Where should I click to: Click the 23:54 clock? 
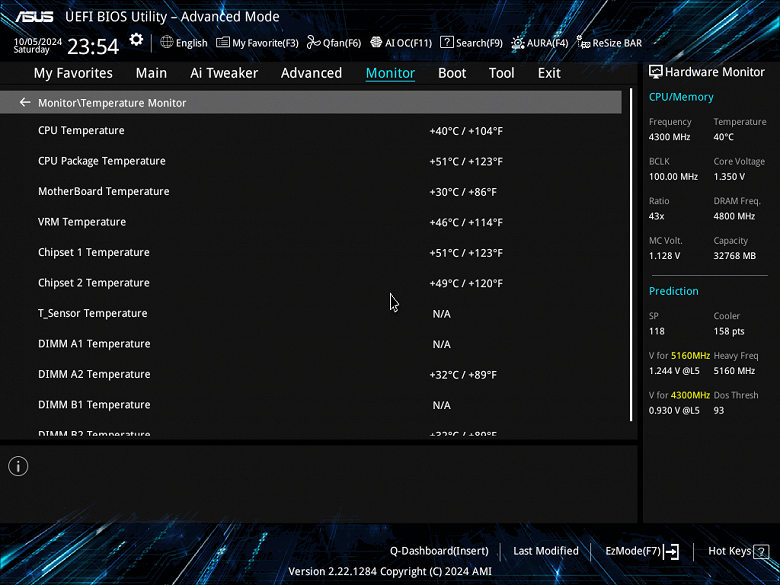pyautogui.click(x=93, y=47)
